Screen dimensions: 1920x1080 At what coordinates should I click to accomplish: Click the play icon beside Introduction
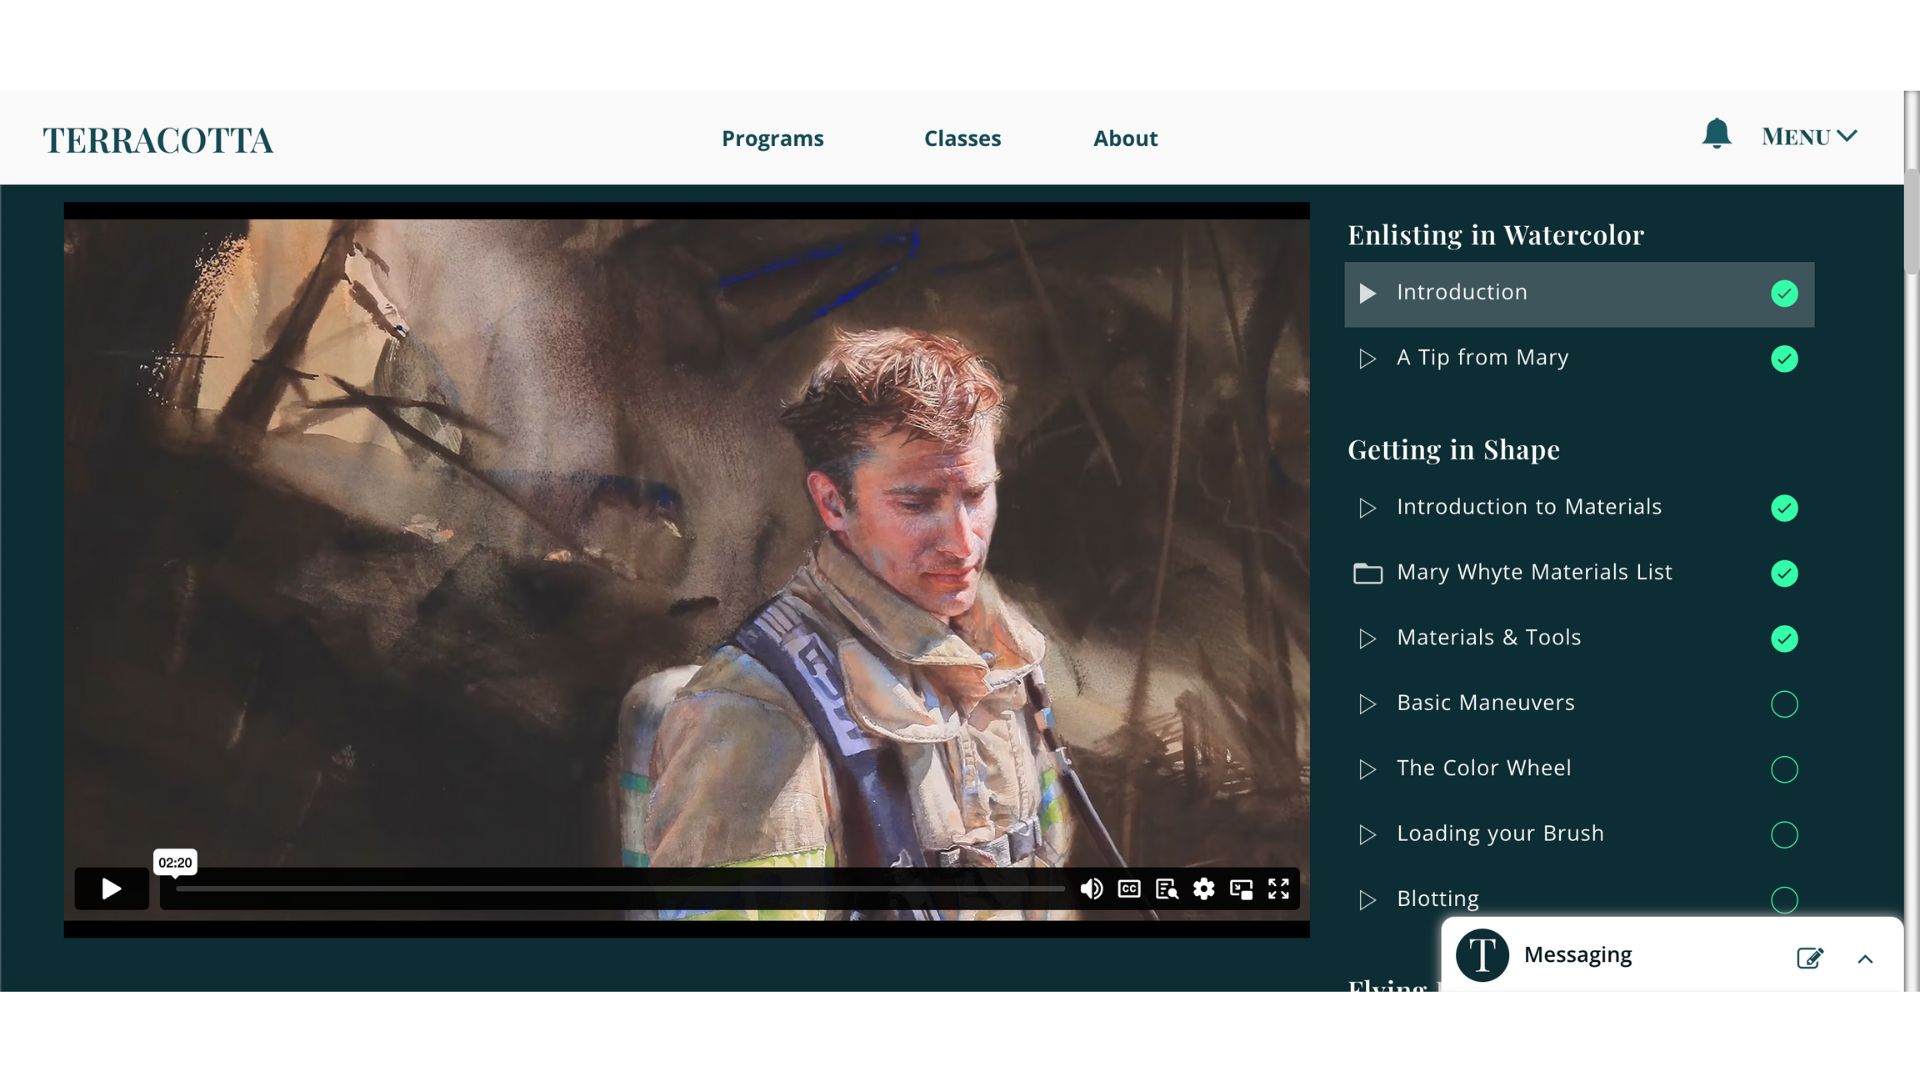[x=1368, y=293]
